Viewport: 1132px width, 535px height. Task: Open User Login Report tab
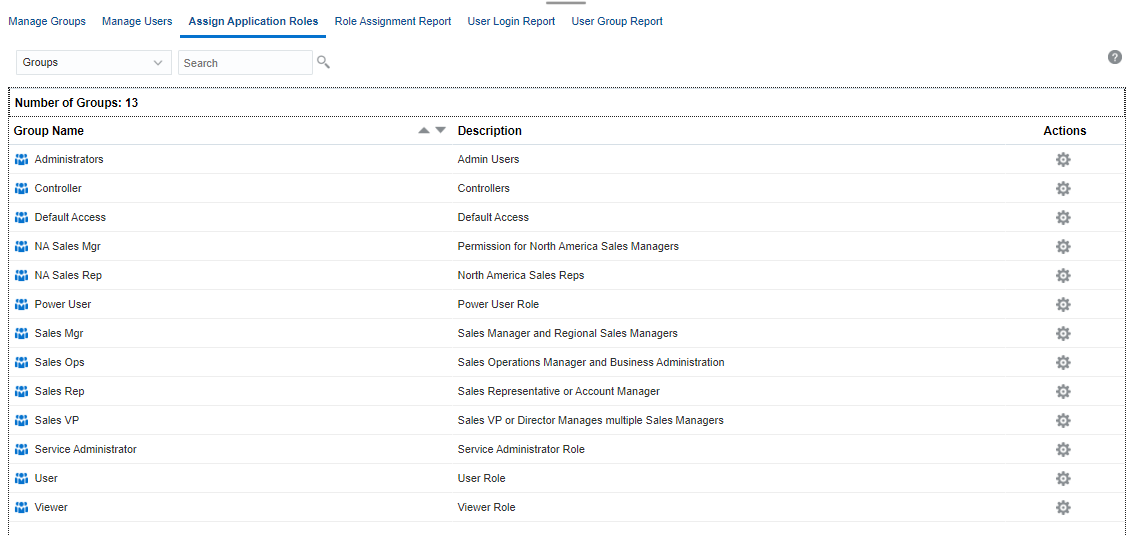(x=511, y=22)
